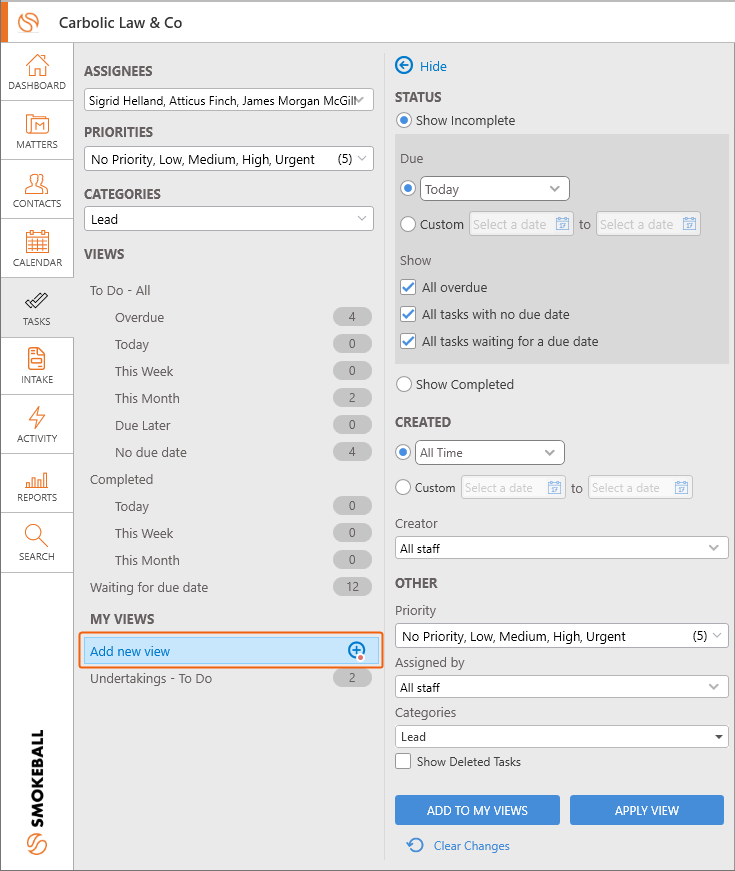Select the Show Completed radio button
Screen dimensions: 735x871
tap(404, 384)
